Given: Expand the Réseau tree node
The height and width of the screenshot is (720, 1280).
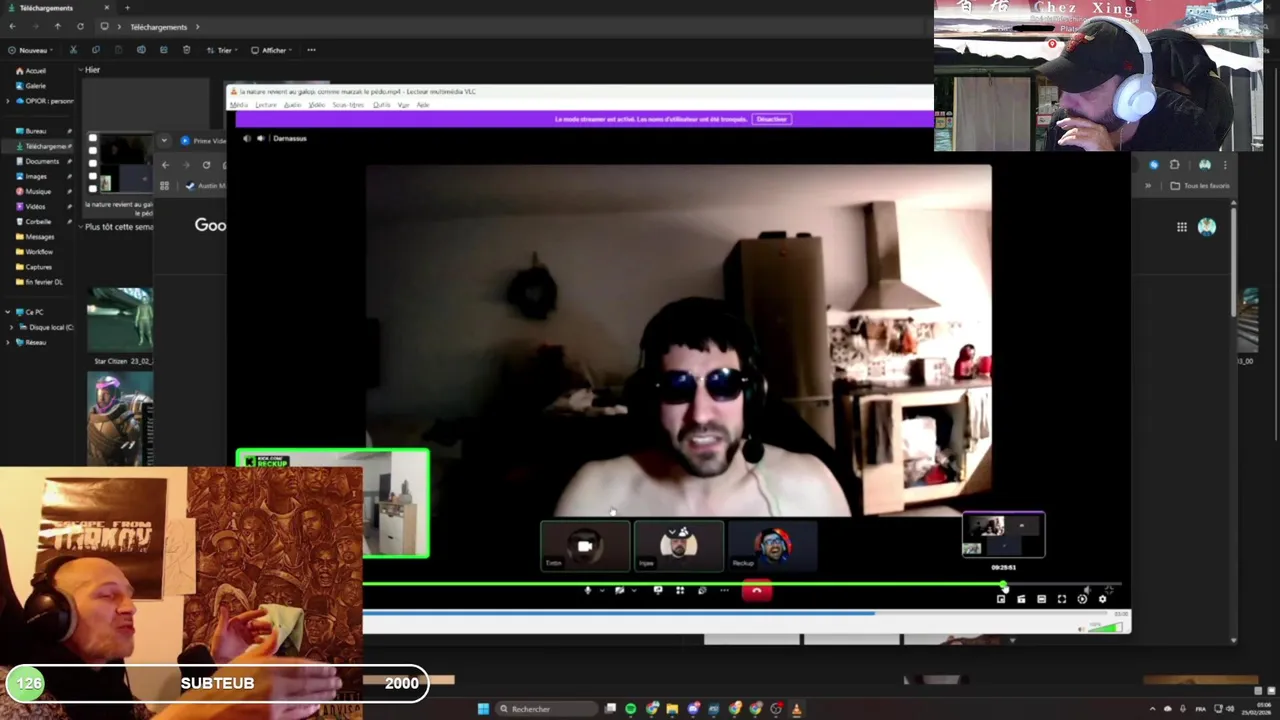Looking at the screenshot, I should (8, 342).
